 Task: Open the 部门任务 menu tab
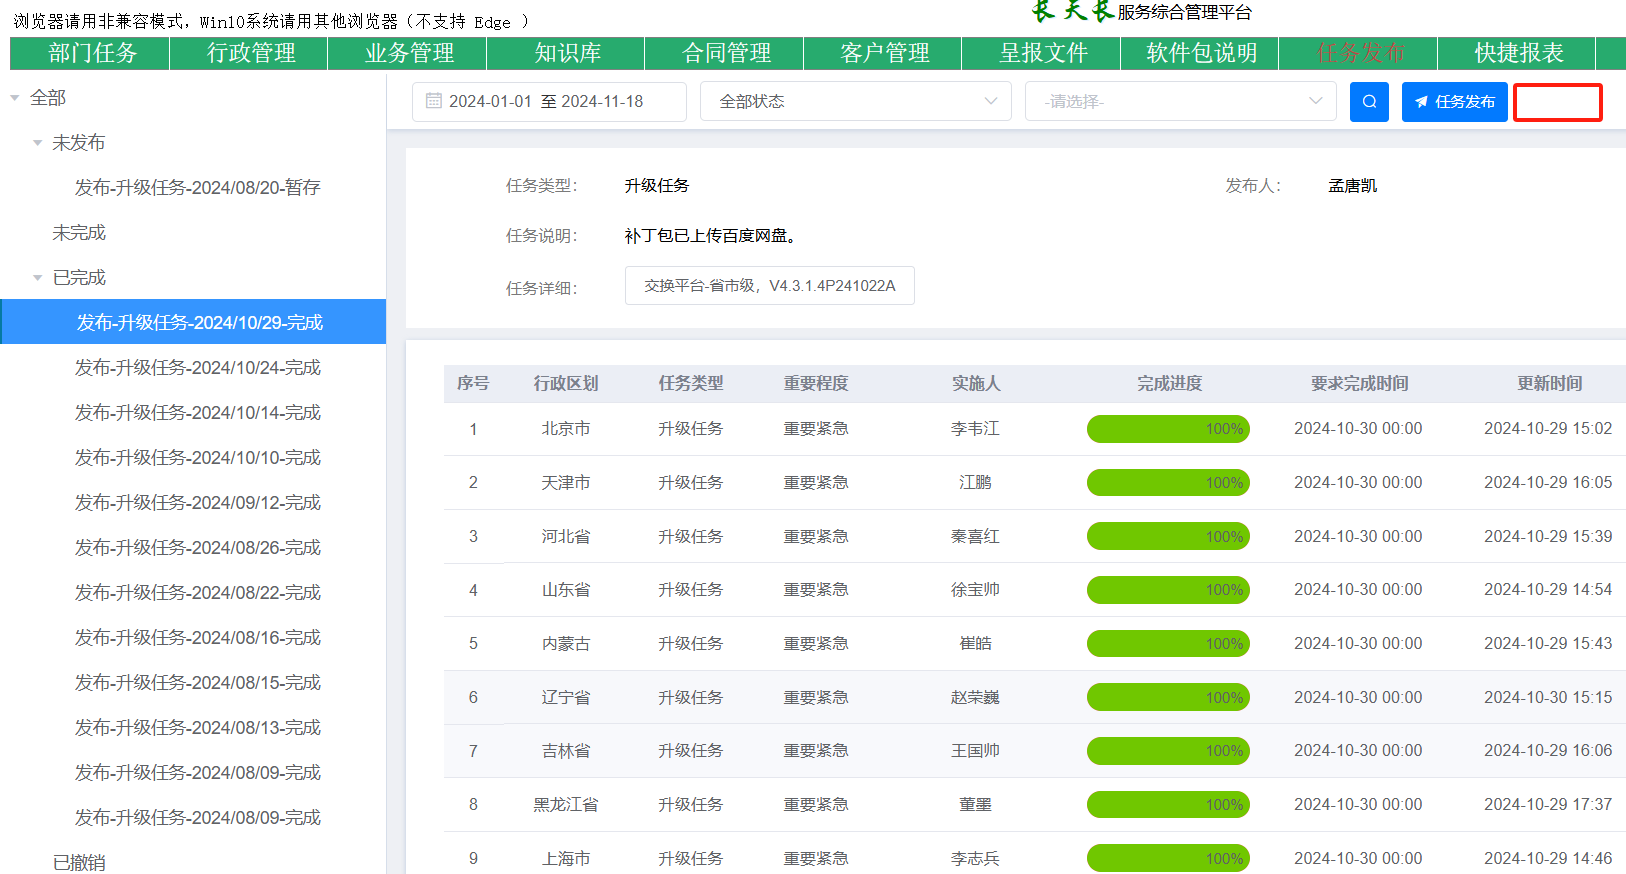coord(91,53)
